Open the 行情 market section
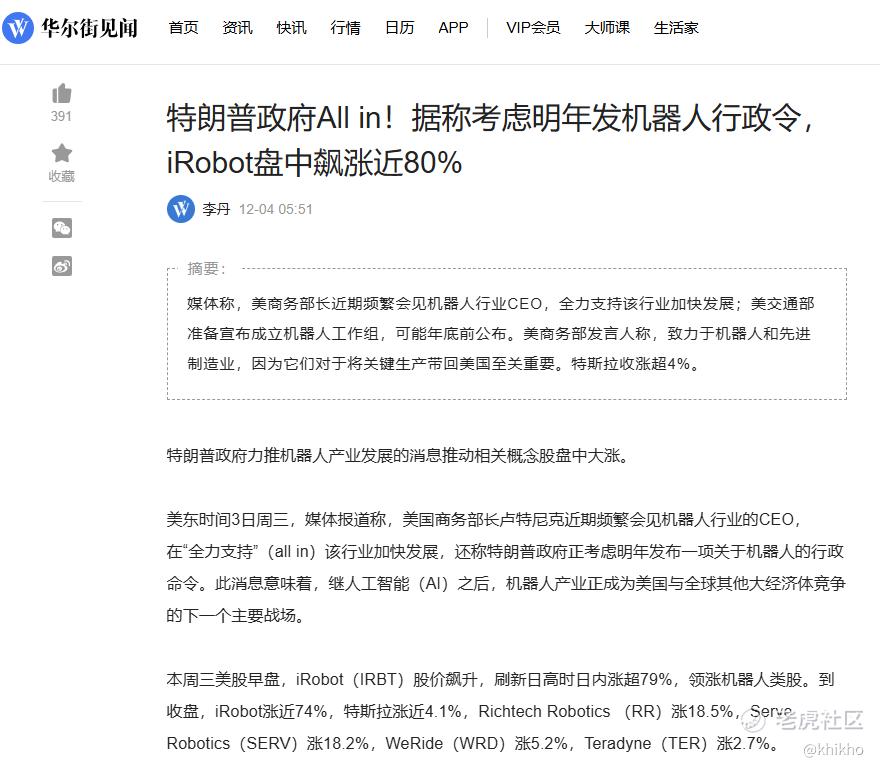 click(x=345, y=28)
